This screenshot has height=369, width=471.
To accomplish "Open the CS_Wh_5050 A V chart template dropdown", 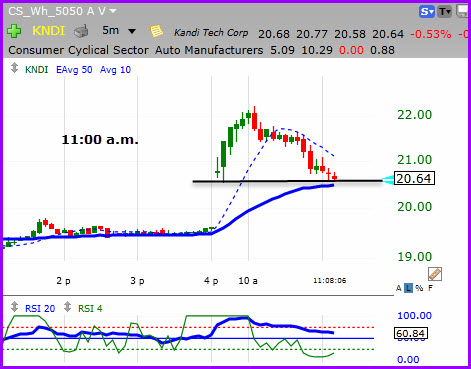I will [62, 11].
